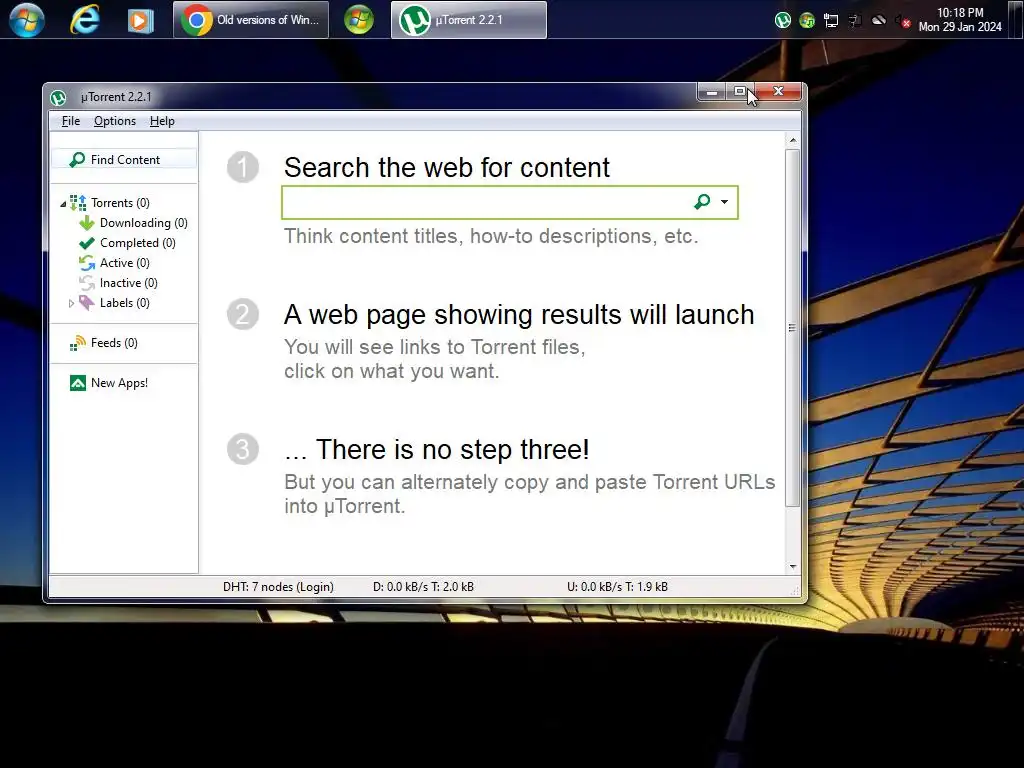This screenshot has width=1024, height=768.
Task: Click heading 'Search the web for content'
Action: click(447, 167)
